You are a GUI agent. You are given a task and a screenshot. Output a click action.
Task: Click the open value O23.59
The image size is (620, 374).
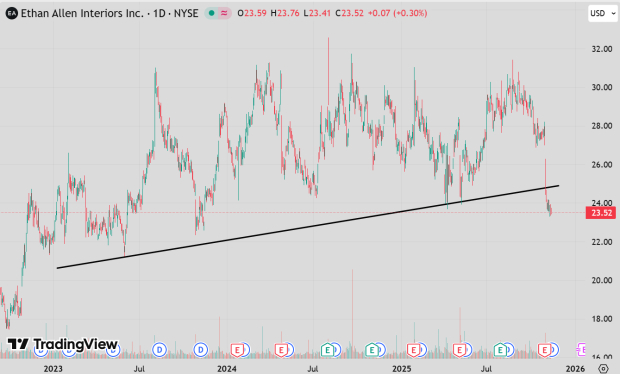pos(252,13)
